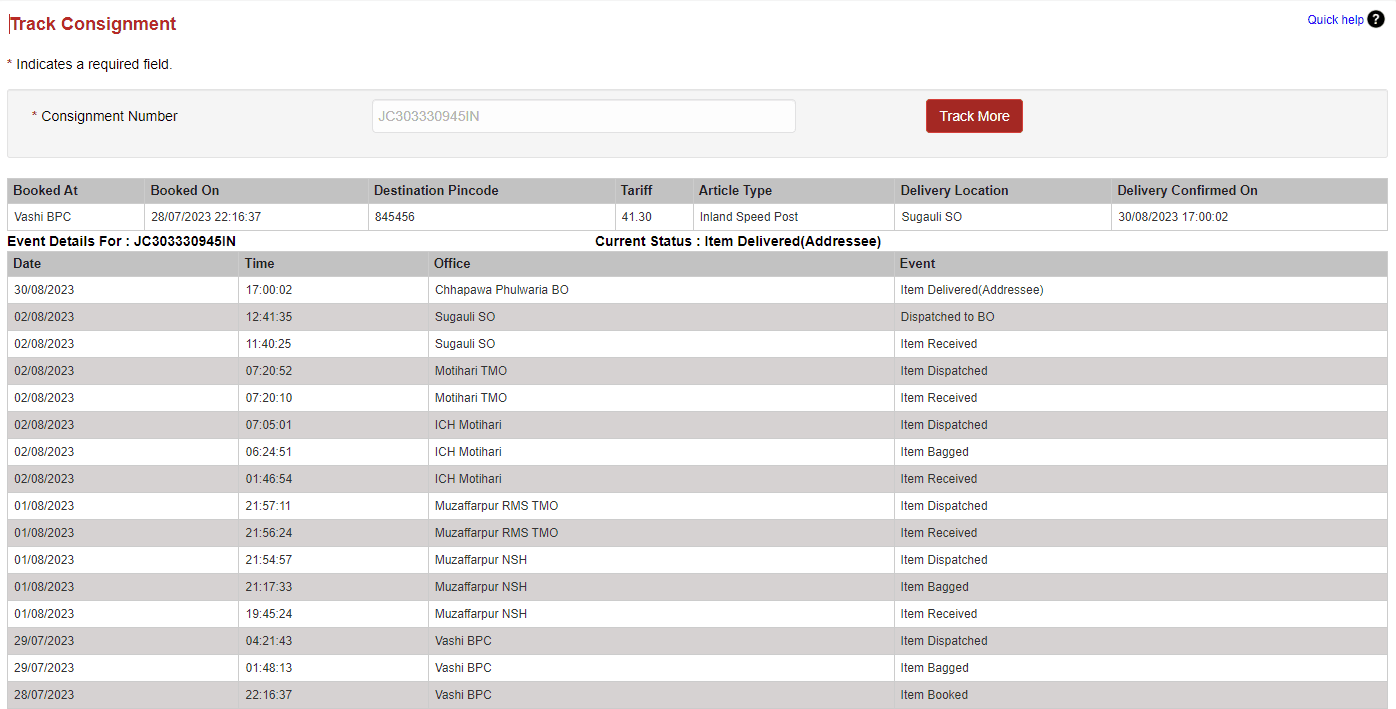This screenshot has width=1396, height=709.
Task: Click the Event Details For JC303330945IN label
Action: 122,242
